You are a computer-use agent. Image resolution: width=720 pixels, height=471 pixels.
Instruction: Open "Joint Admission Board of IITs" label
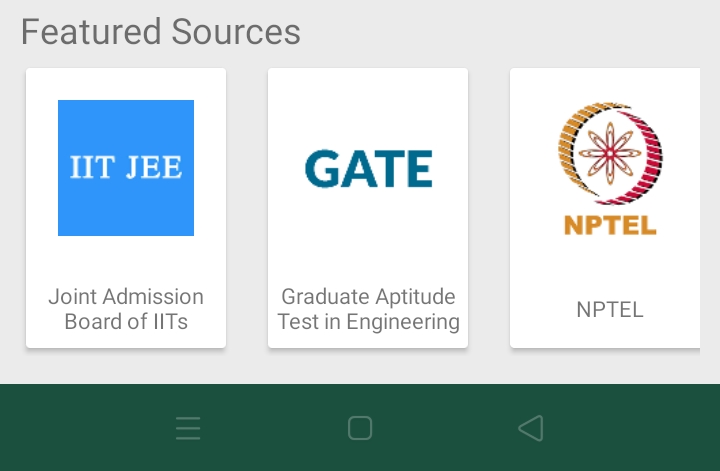(126, 309)
